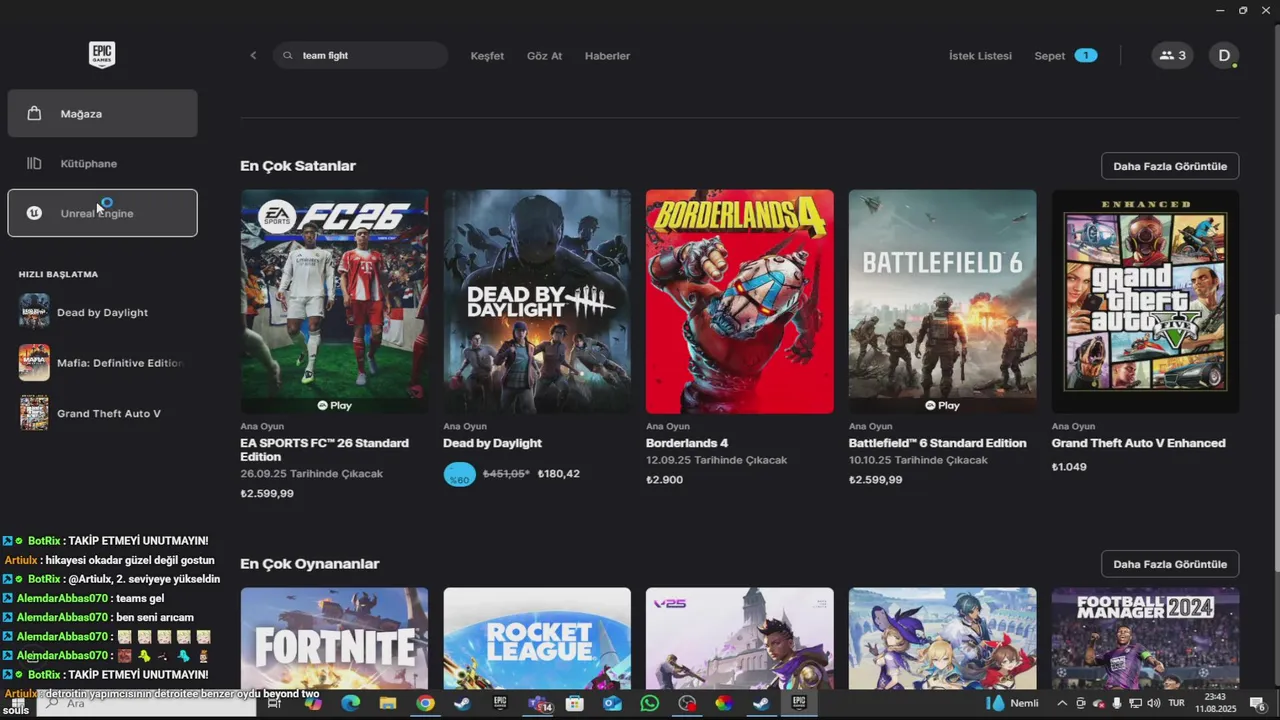Click the Borderlands 4 title text
Viewport: 1280px width, 720px height.
point(687,443)
